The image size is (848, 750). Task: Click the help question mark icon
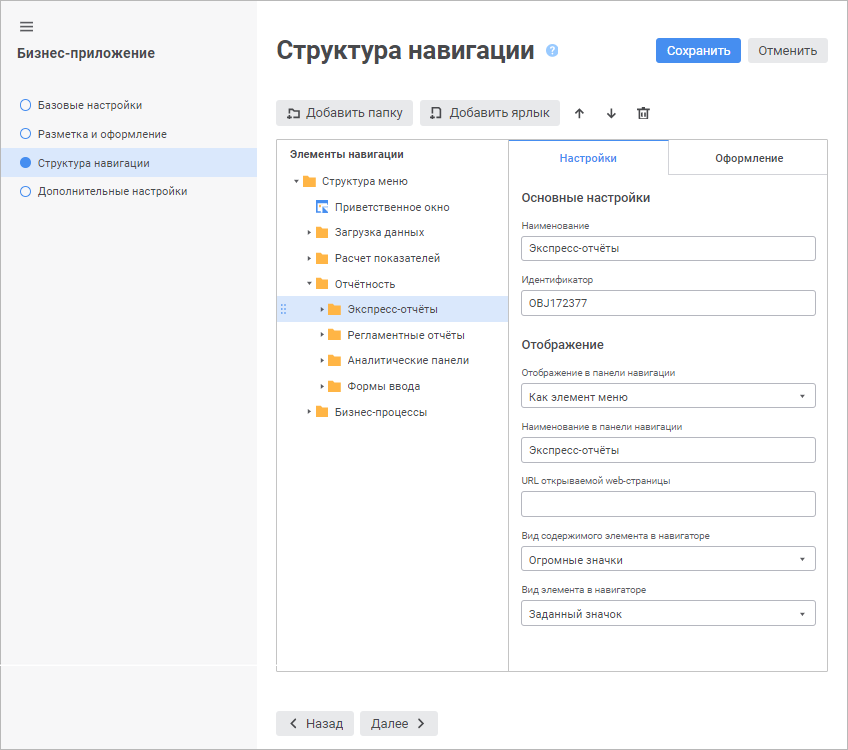tap(552, 51)
